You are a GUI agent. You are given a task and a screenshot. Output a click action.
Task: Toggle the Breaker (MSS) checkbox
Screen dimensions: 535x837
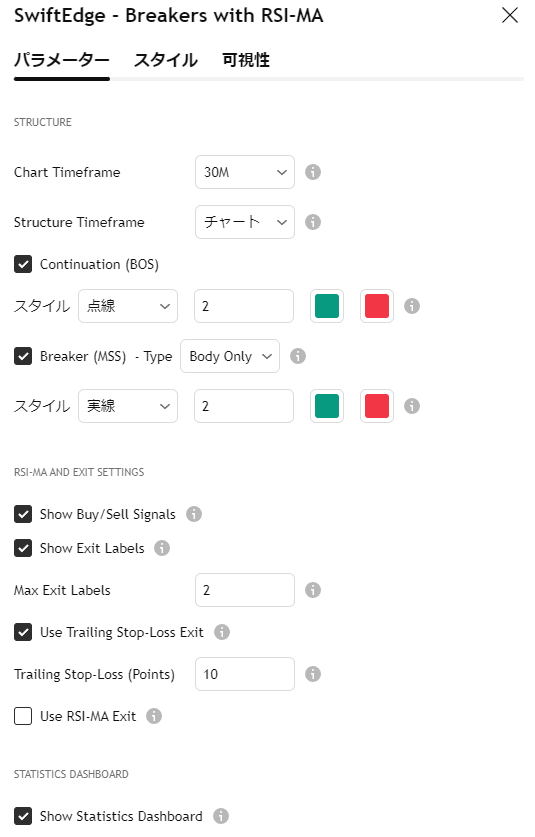pyautogui.click(x=23, y=356)
